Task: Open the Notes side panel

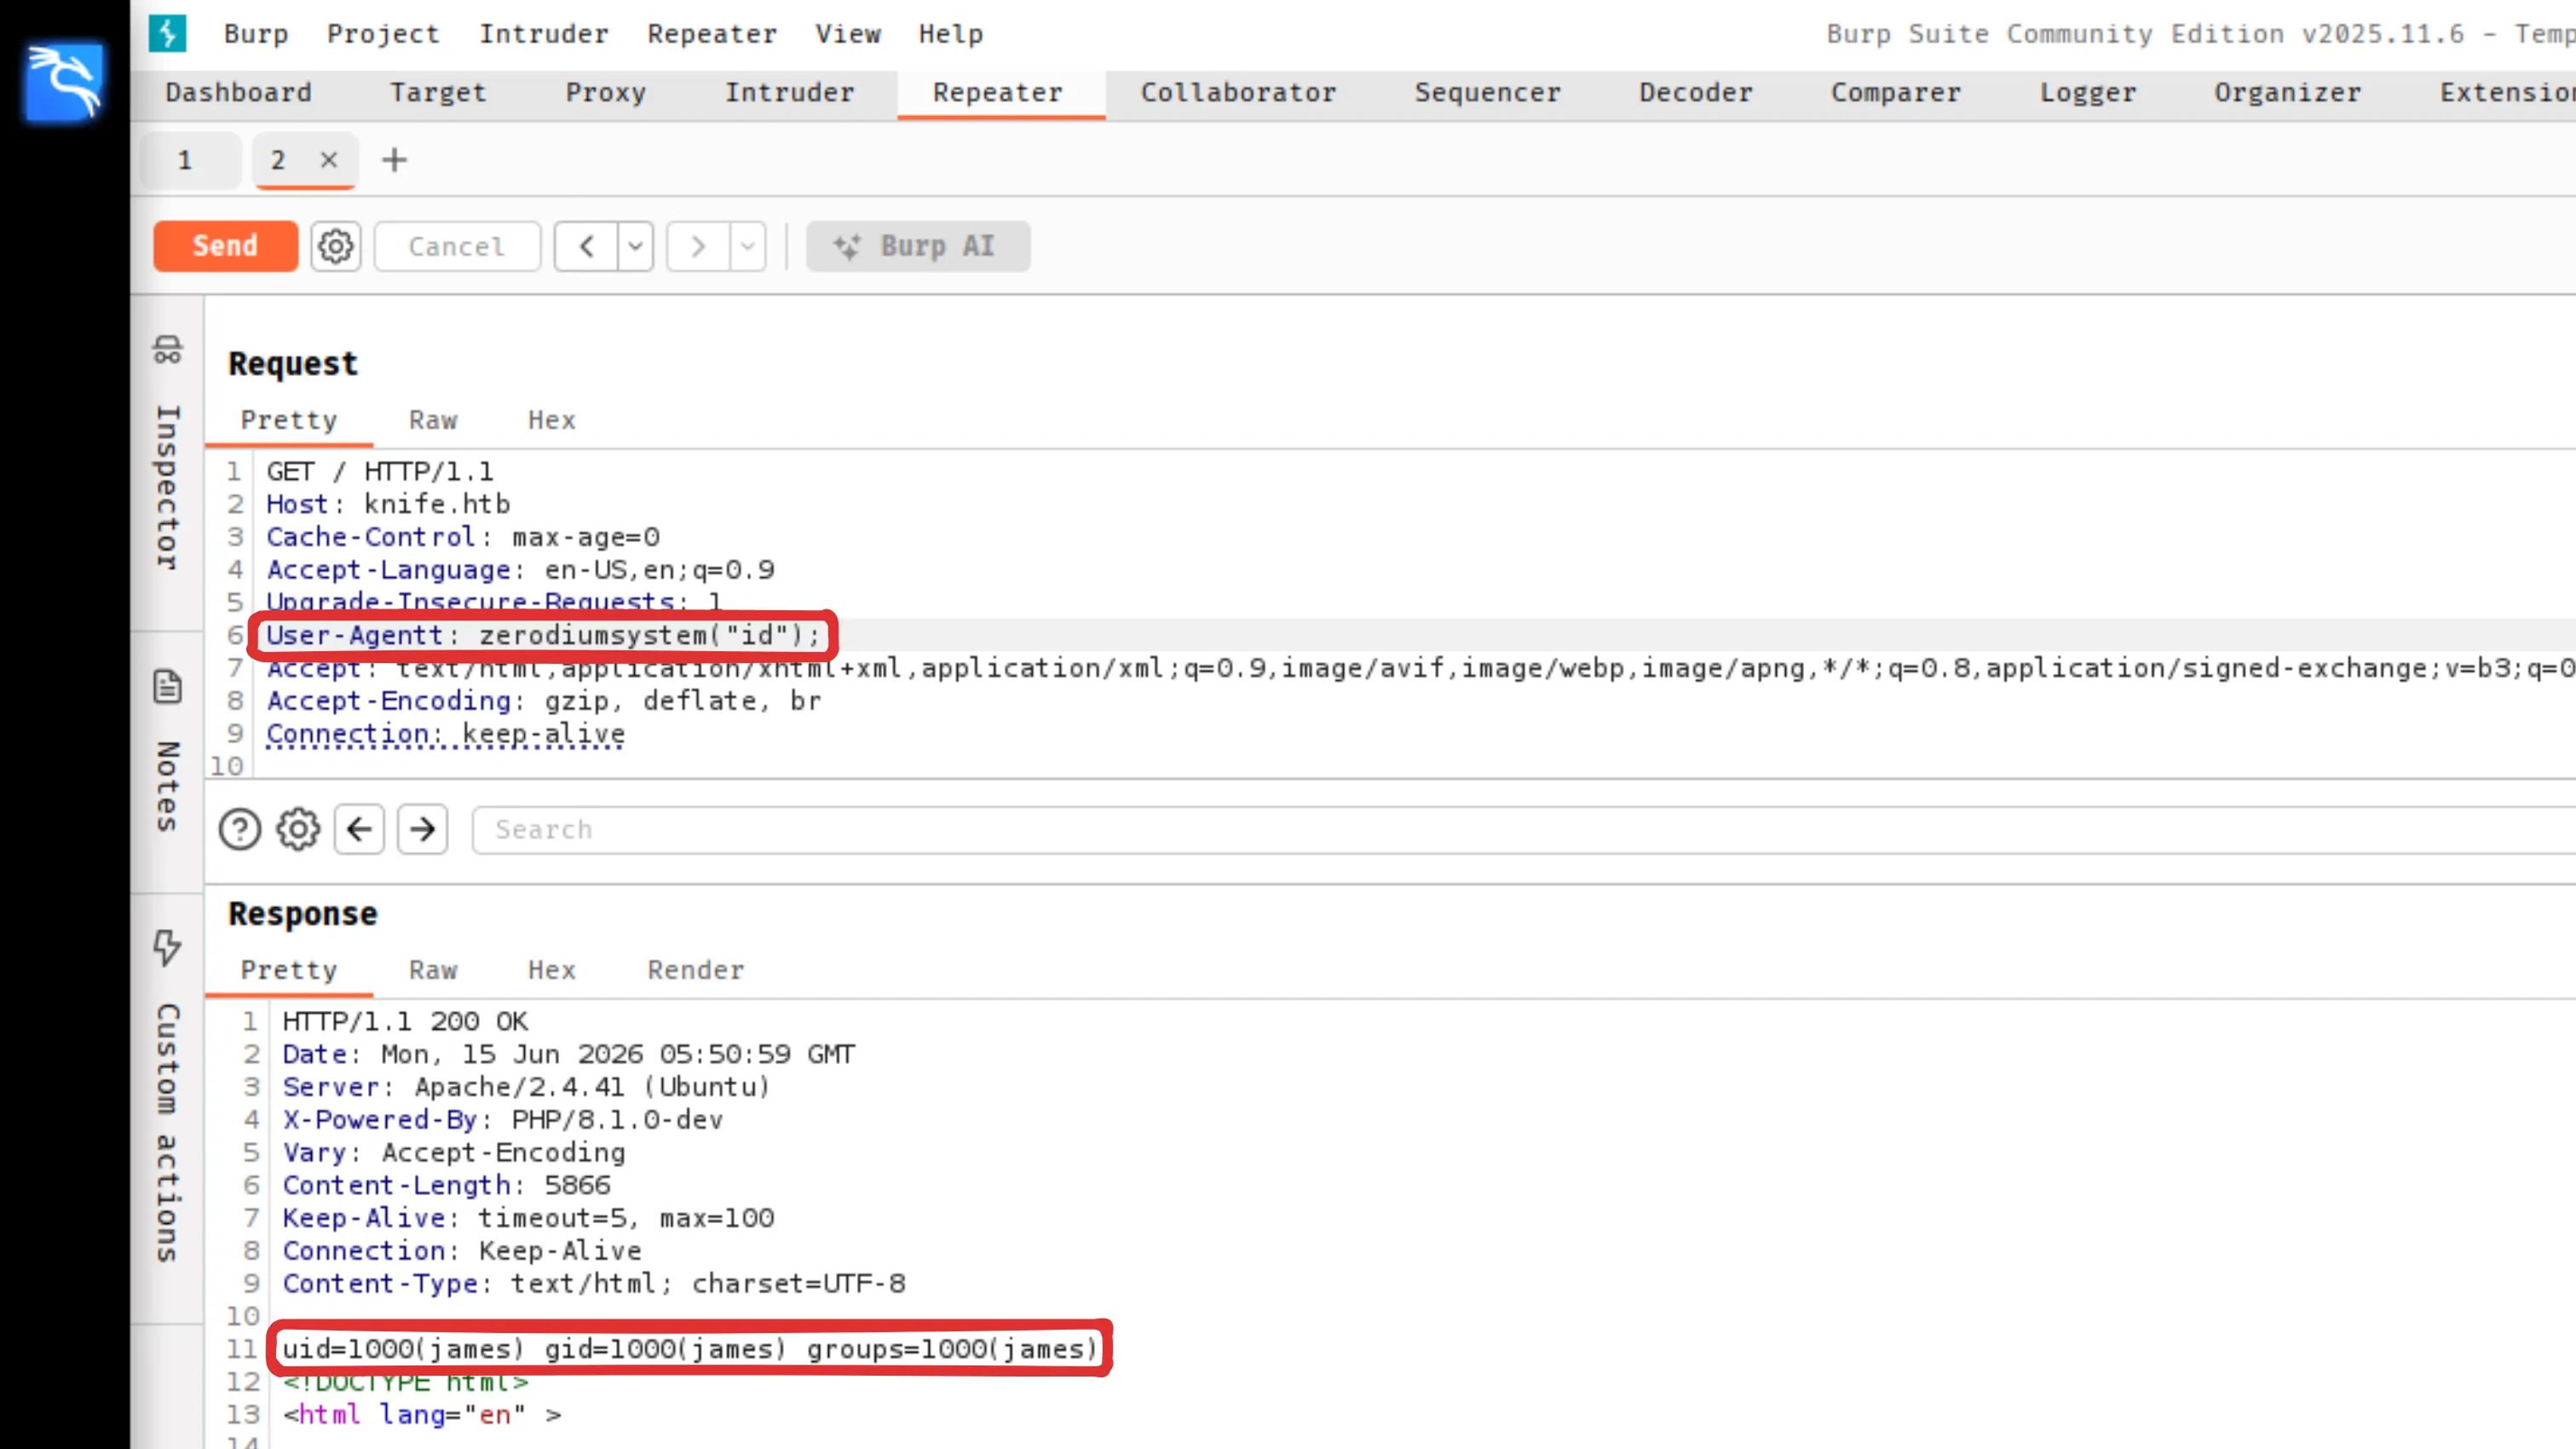Action: point(167,750)
